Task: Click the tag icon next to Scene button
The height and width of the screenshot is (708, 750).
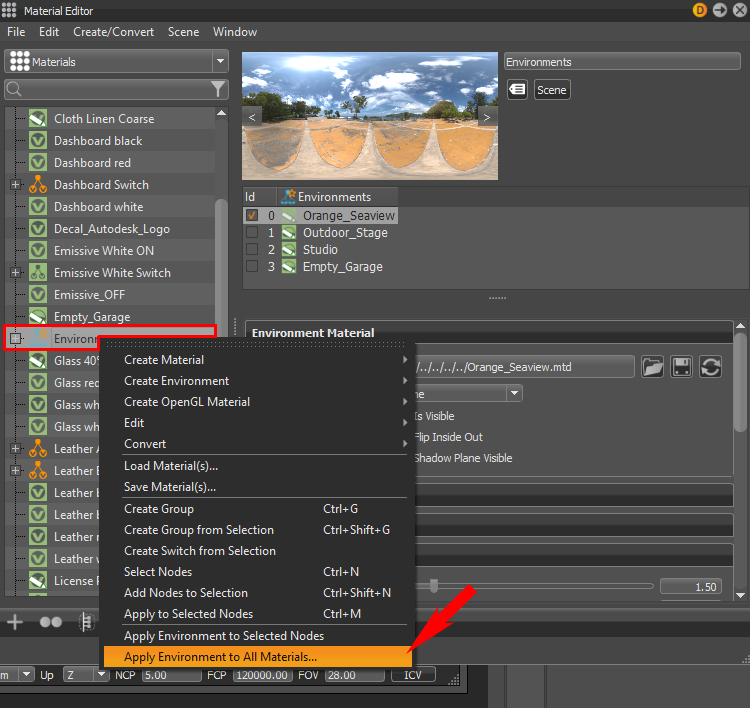Action: [517, 89]
